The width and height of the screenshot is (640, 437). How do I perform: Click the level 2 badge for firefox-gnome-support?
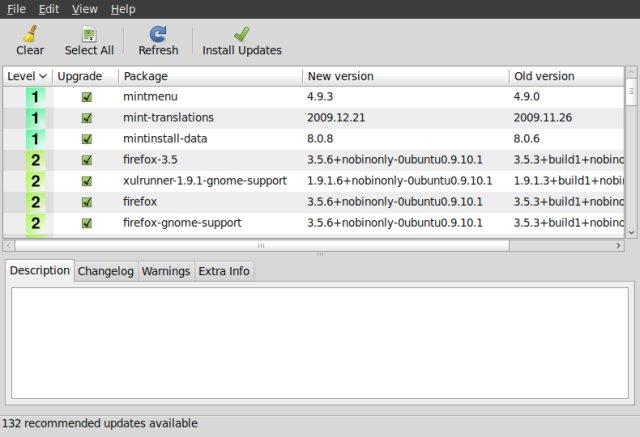36,223
